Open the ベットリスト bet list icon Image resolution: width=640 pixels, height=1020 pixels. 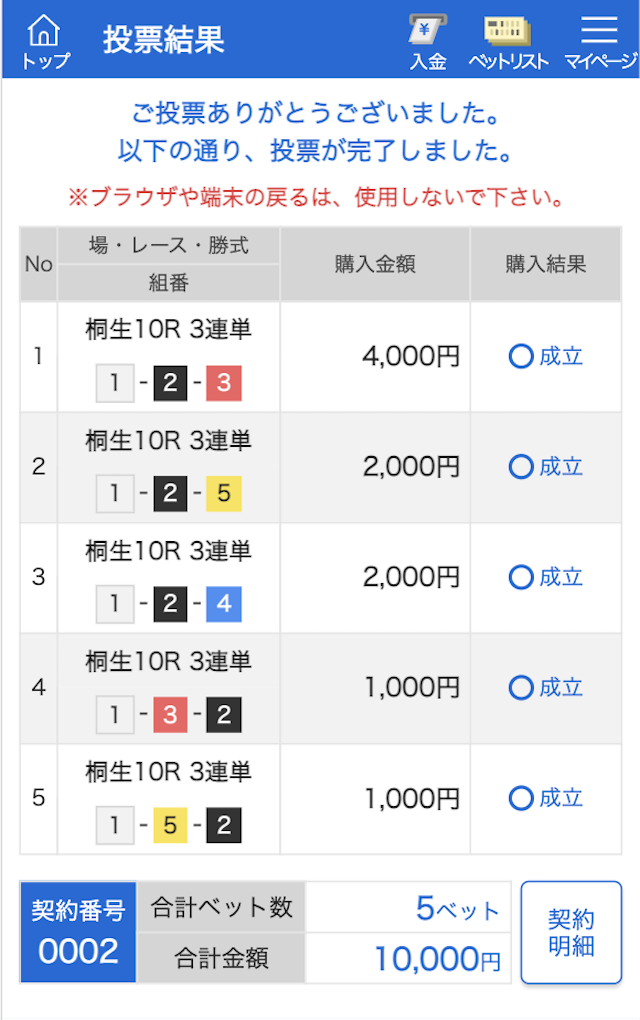click(508, 42)
